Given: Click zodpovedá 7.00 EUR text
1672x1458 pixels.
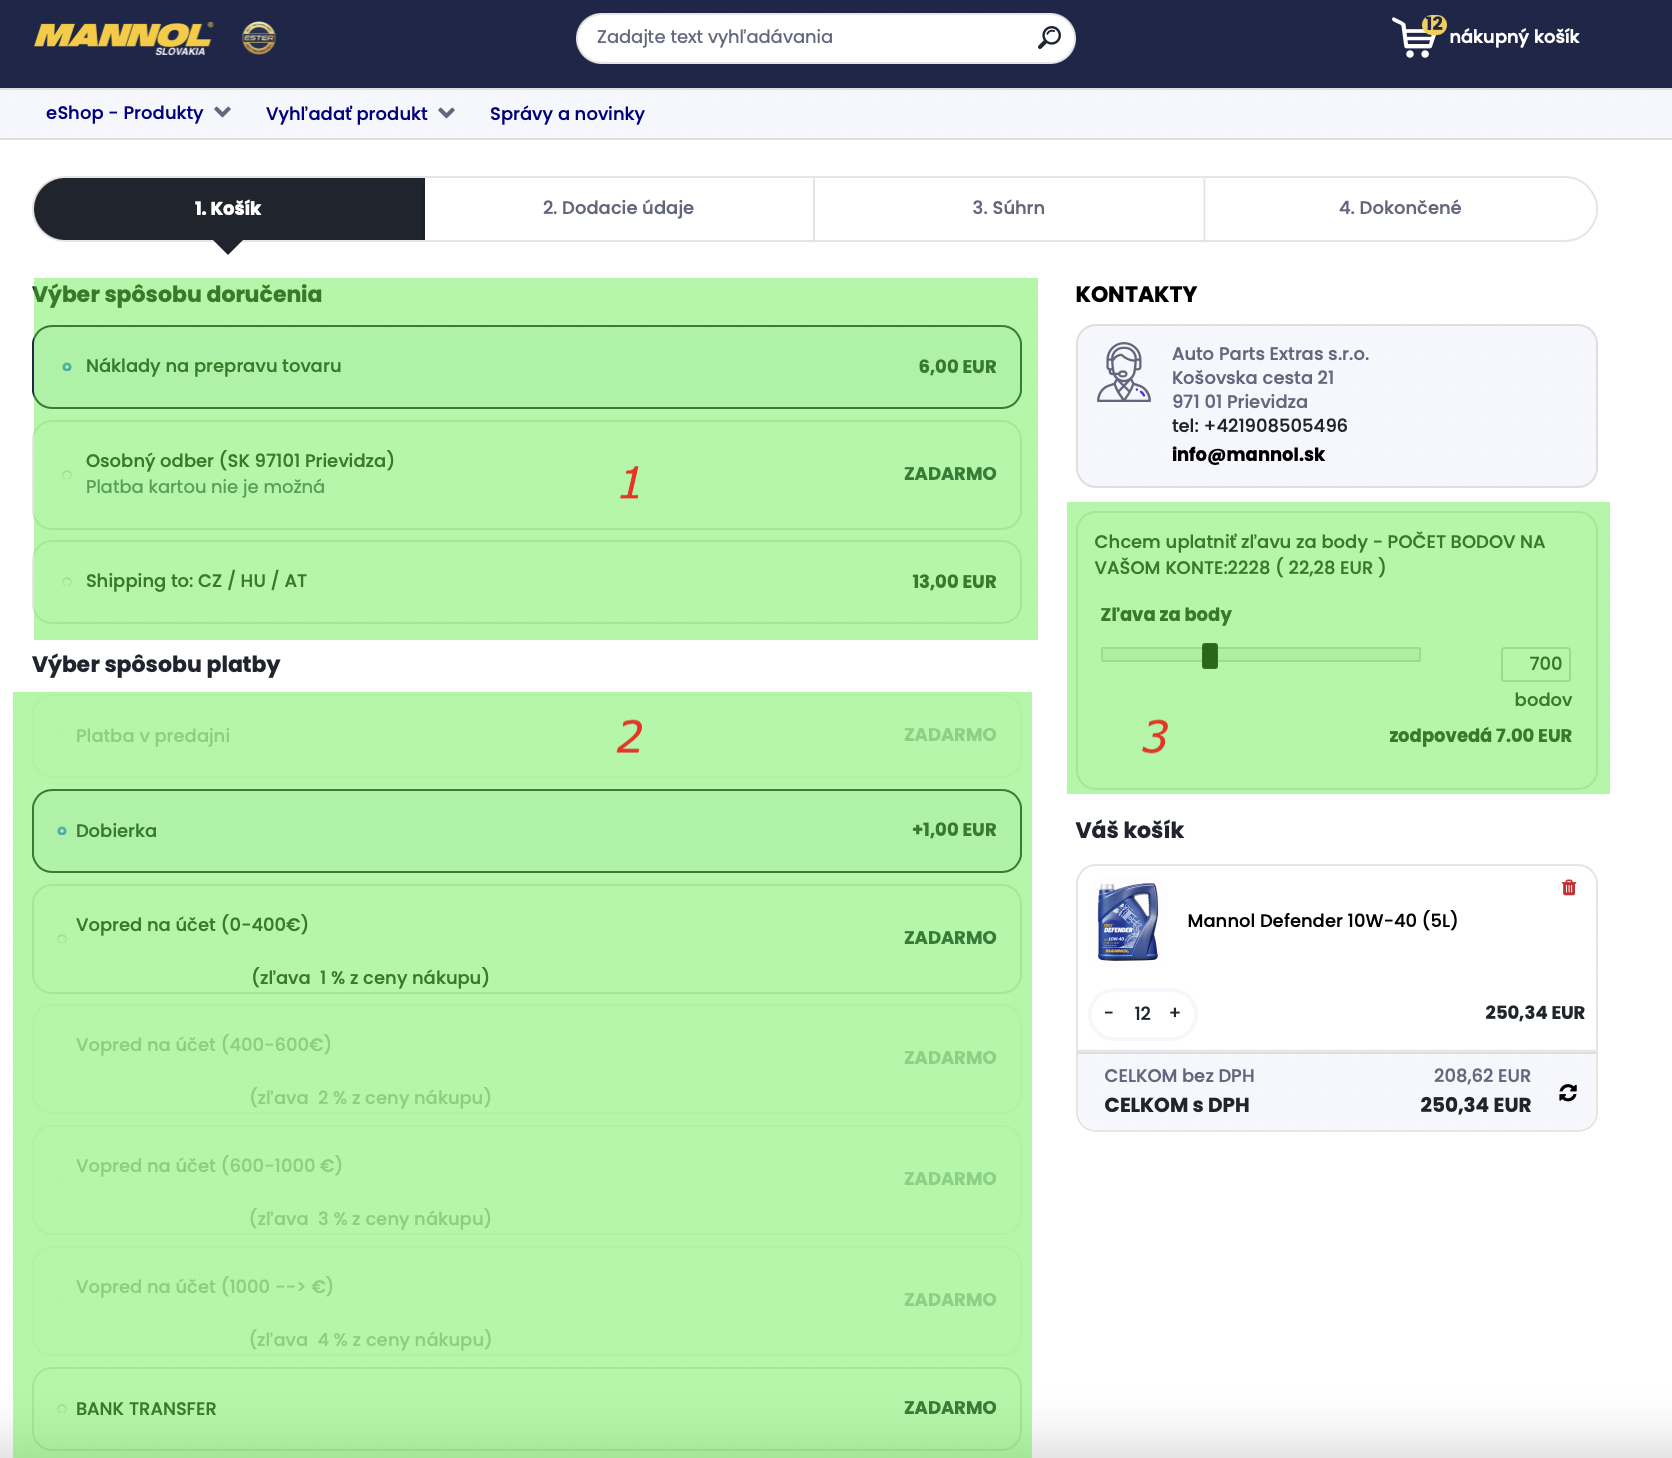Looking at the screenshot, I should coord(1480,736).
